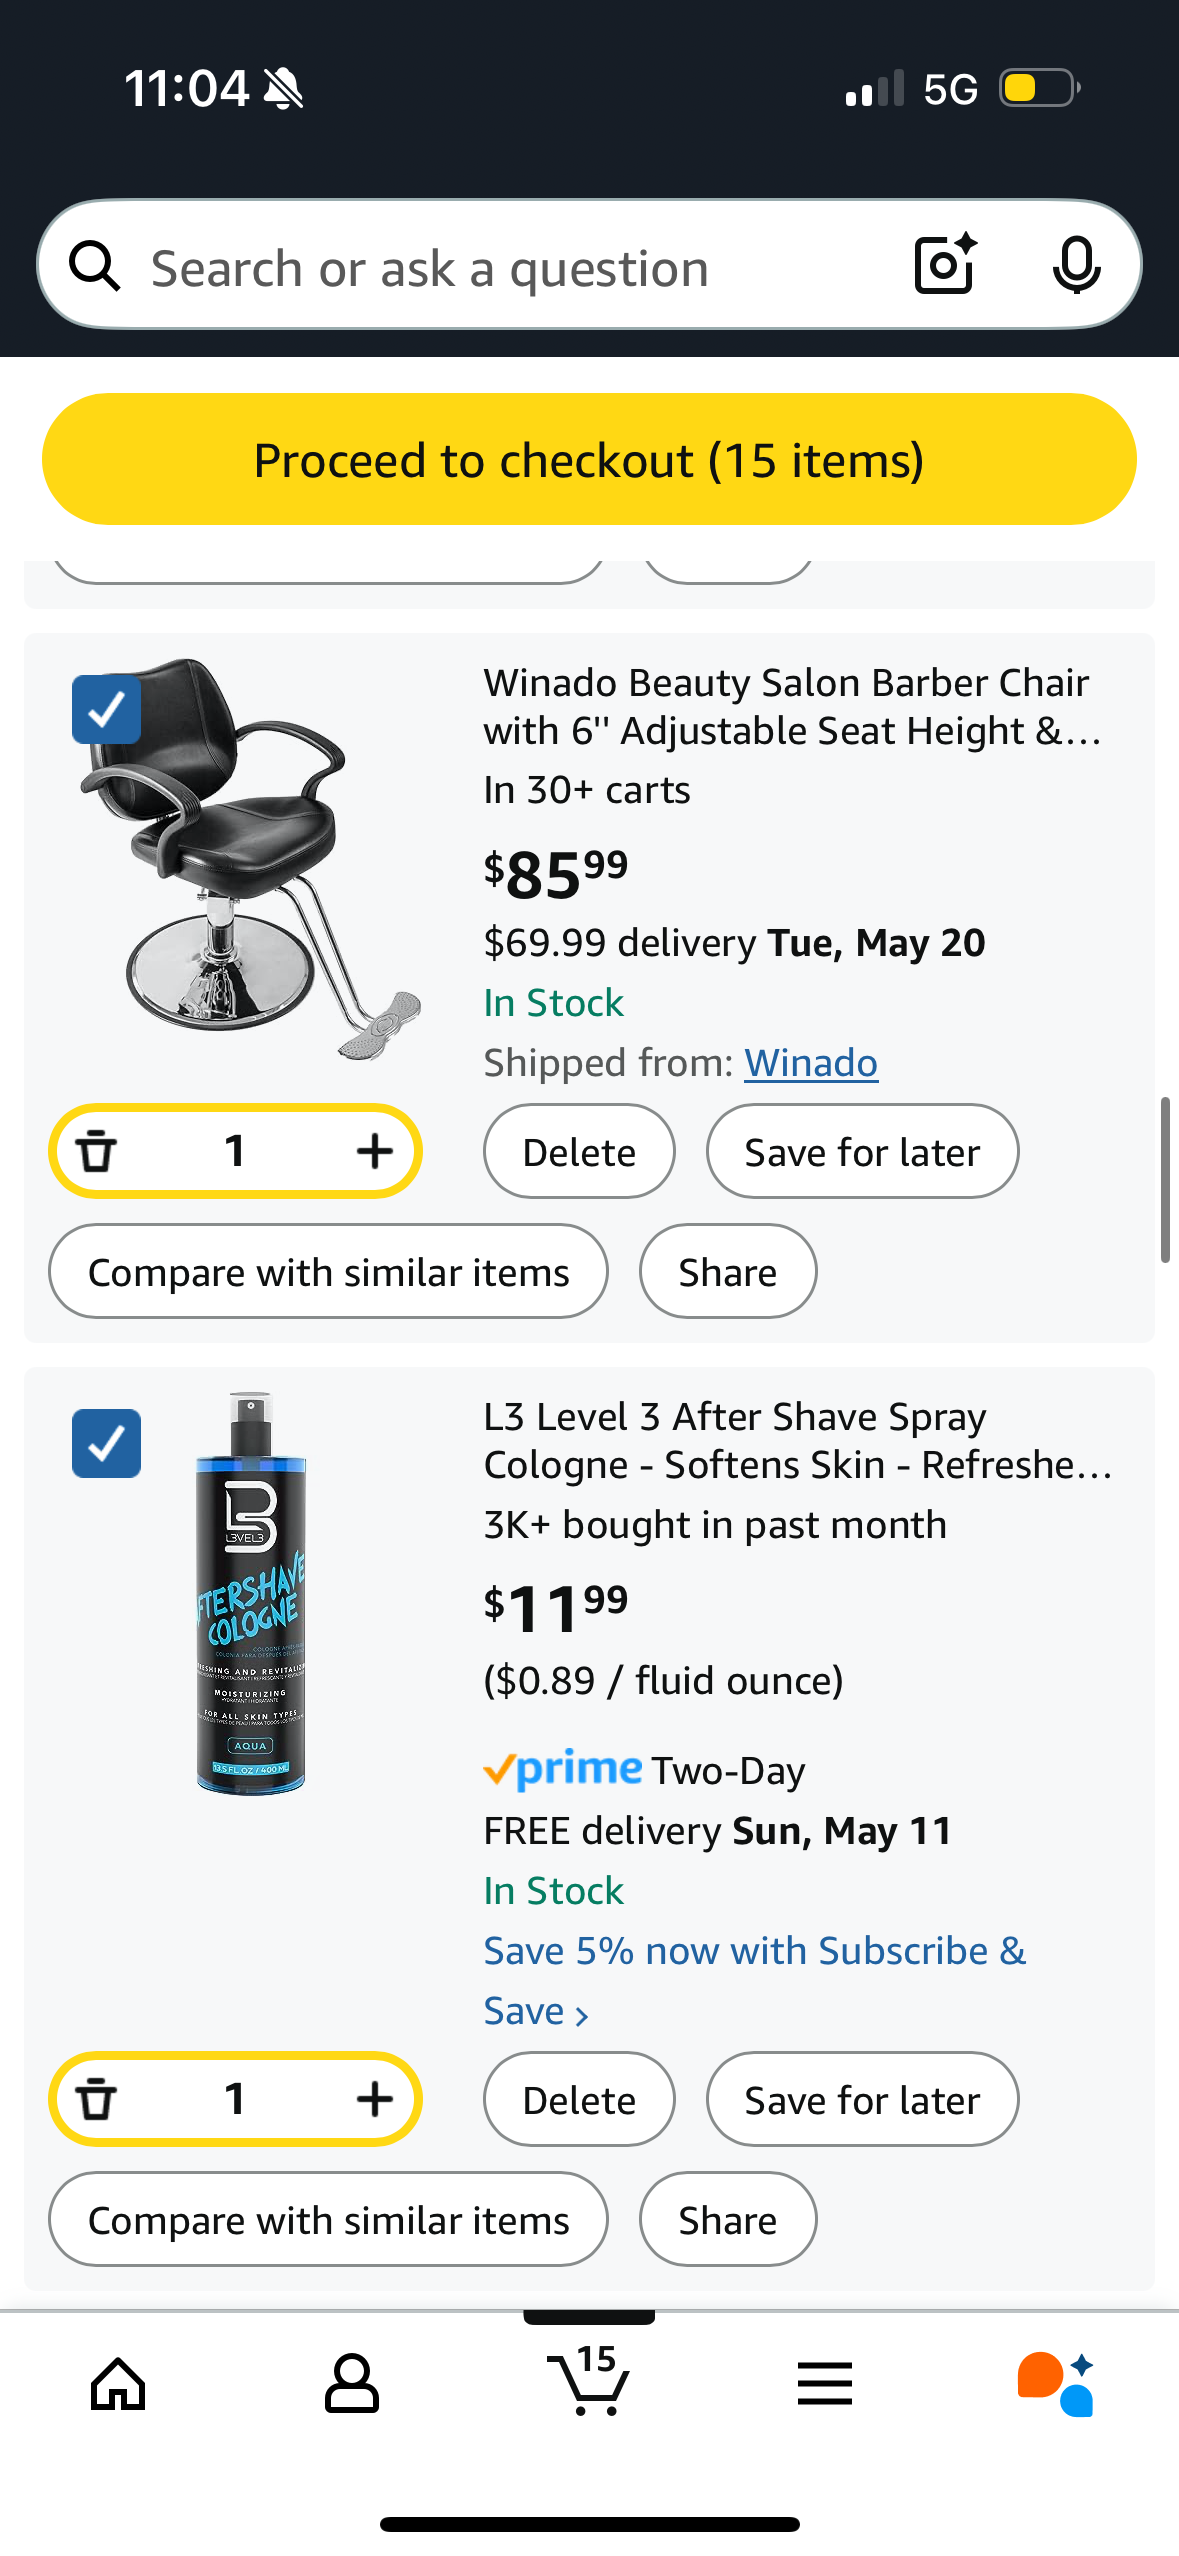Type in the Search or ask field
This screenshot has width=1179, height=2556.
(500, 268)
